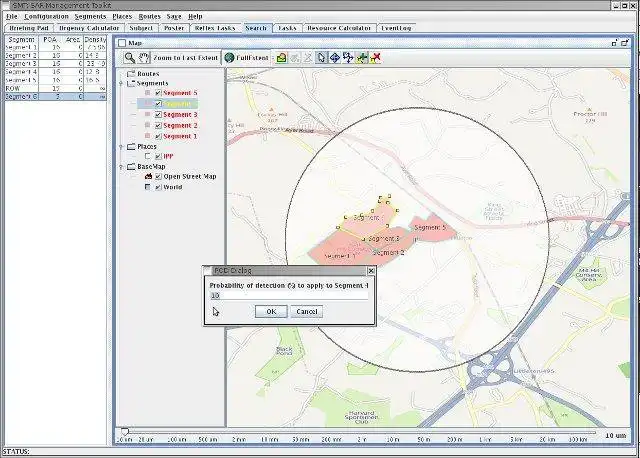This screenshot has height=458, width=640.
Task: Select the hand pan tool
Action: 143,58
